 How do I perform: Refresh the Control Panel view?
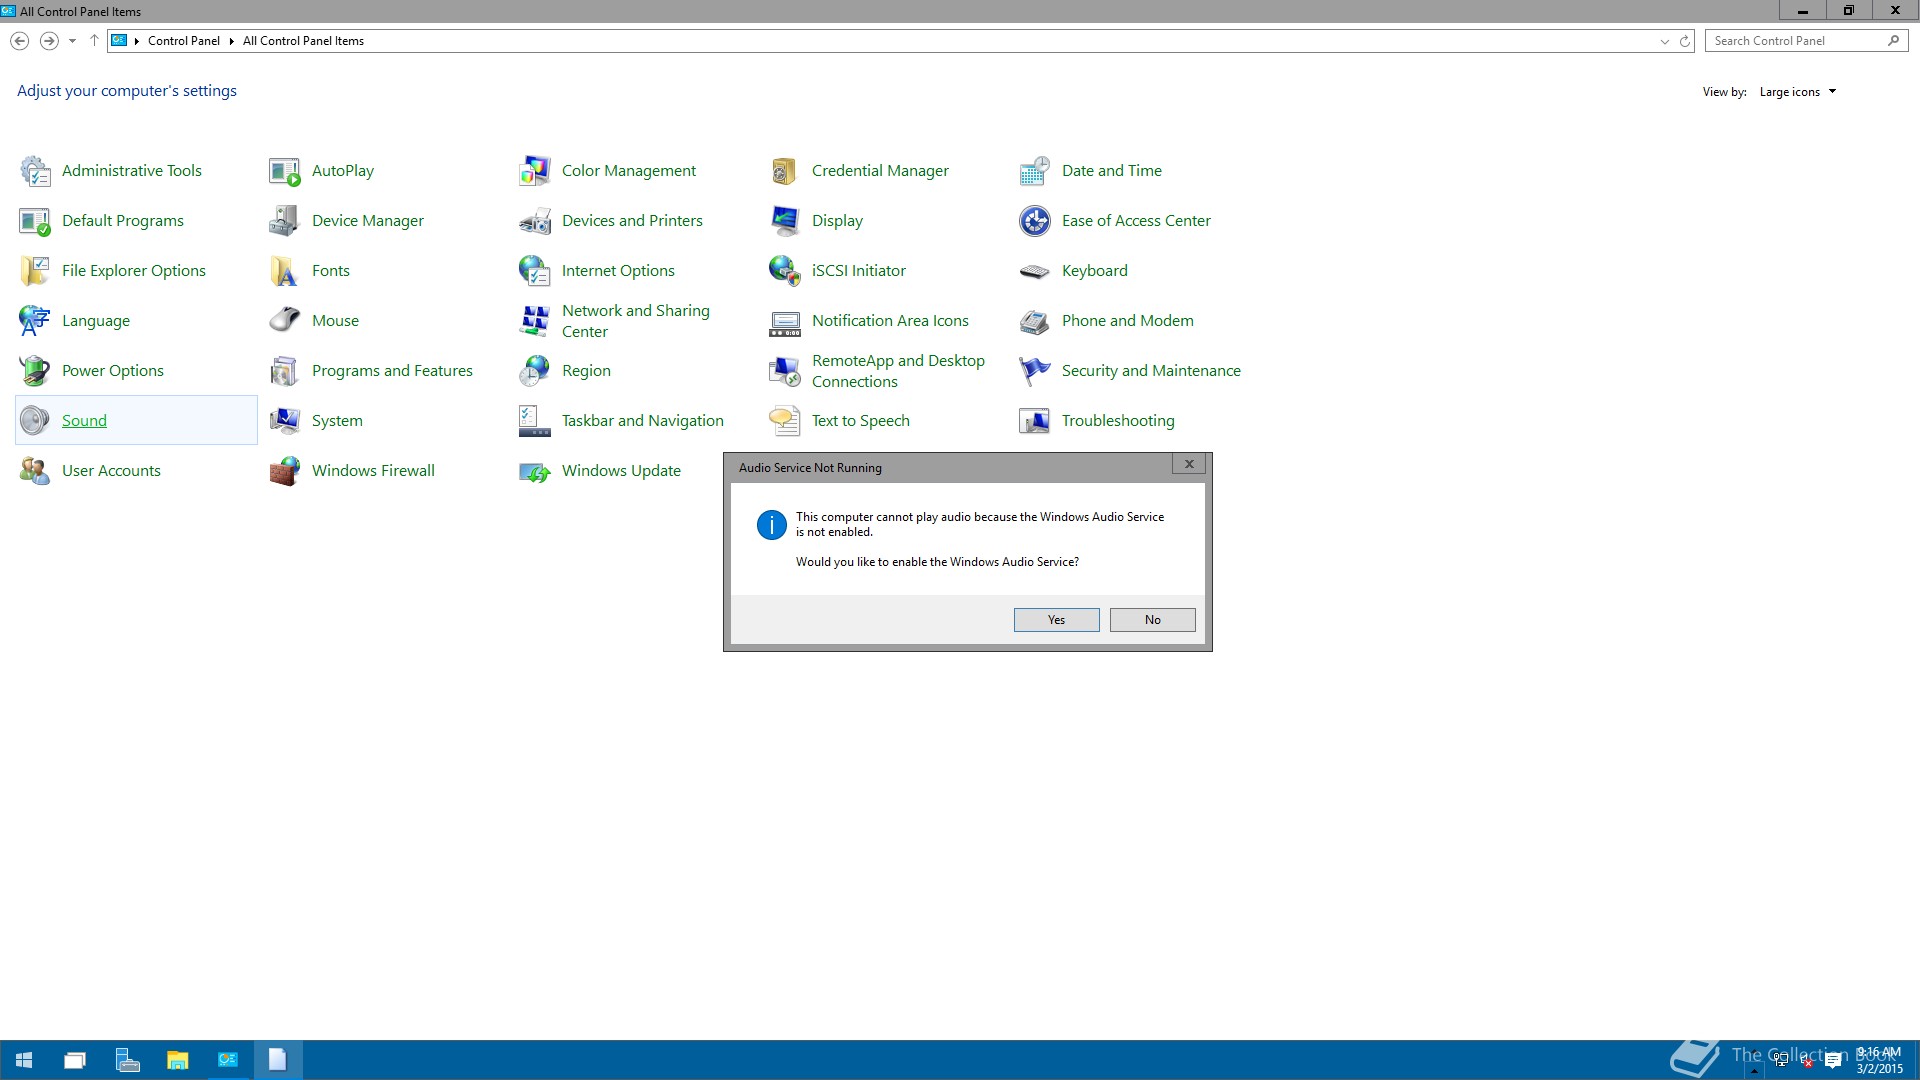(1684, 41)
